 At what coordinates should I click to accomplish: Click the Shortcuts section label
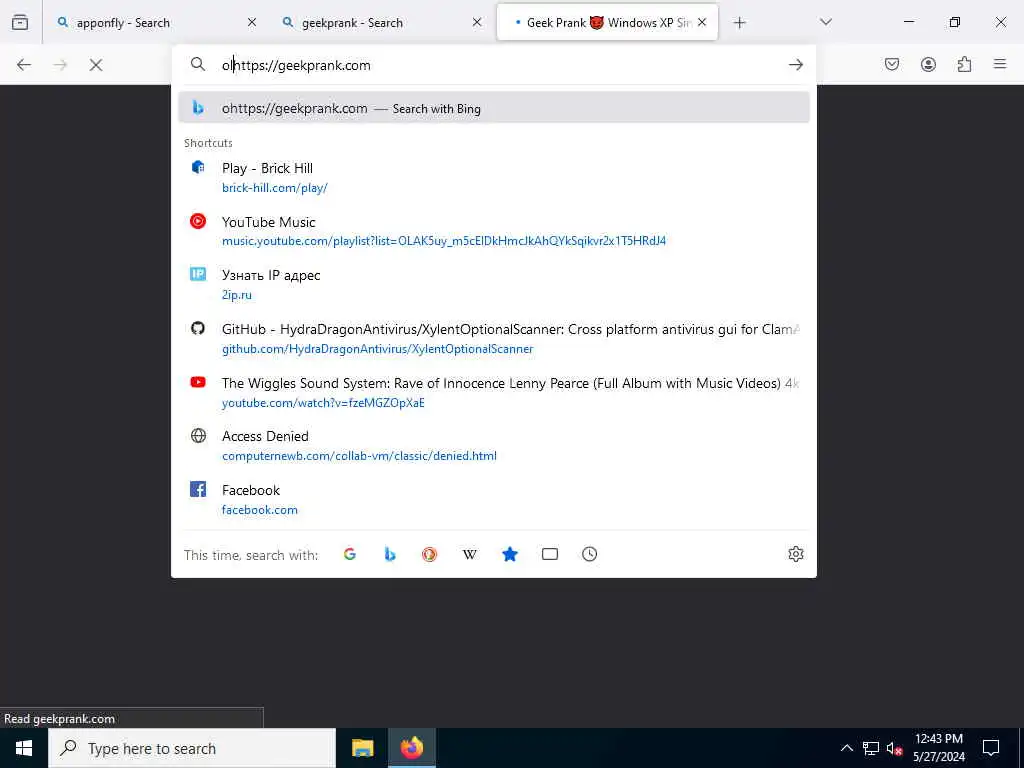tap(208, 143)
